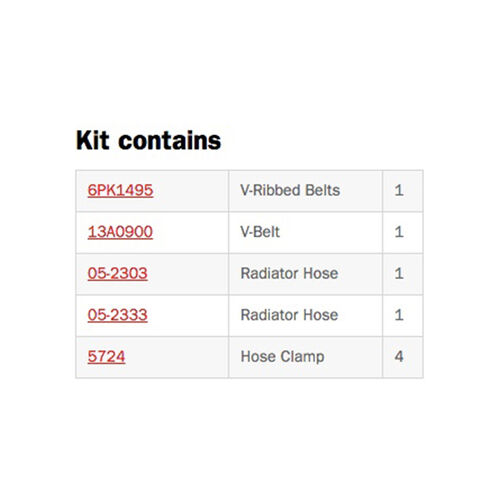Viewport: 500px width, 500px height.
Task: Click the word Belts in first row
Action: tap(322, 190)
